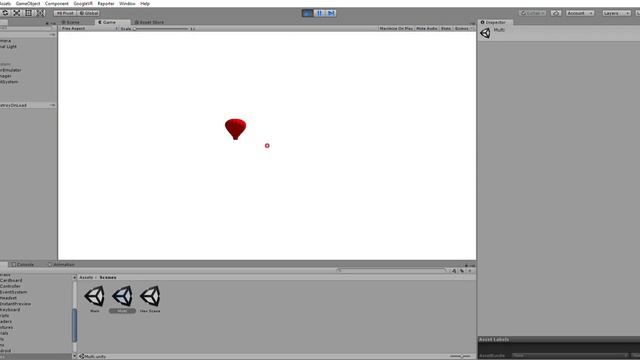Click the Project folder tree scrollbar
This screenshot has width=640, height=360.
[74, 325]
